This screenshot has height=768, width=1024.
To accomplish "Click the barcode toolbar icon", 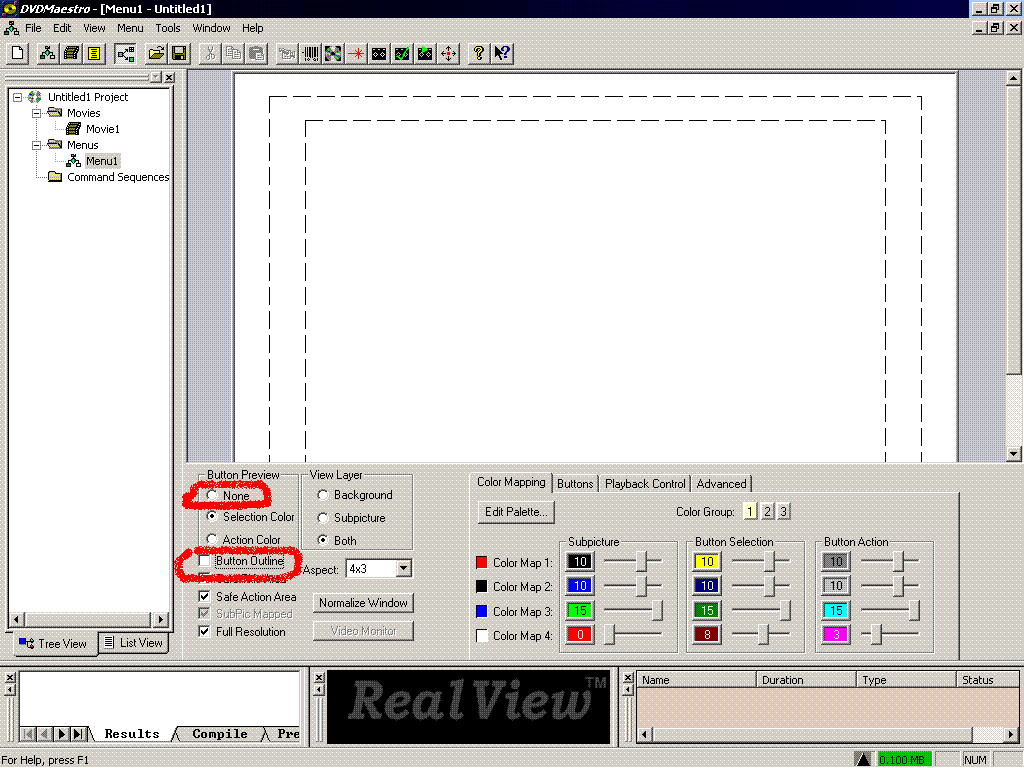I will [x=311, y=54].
